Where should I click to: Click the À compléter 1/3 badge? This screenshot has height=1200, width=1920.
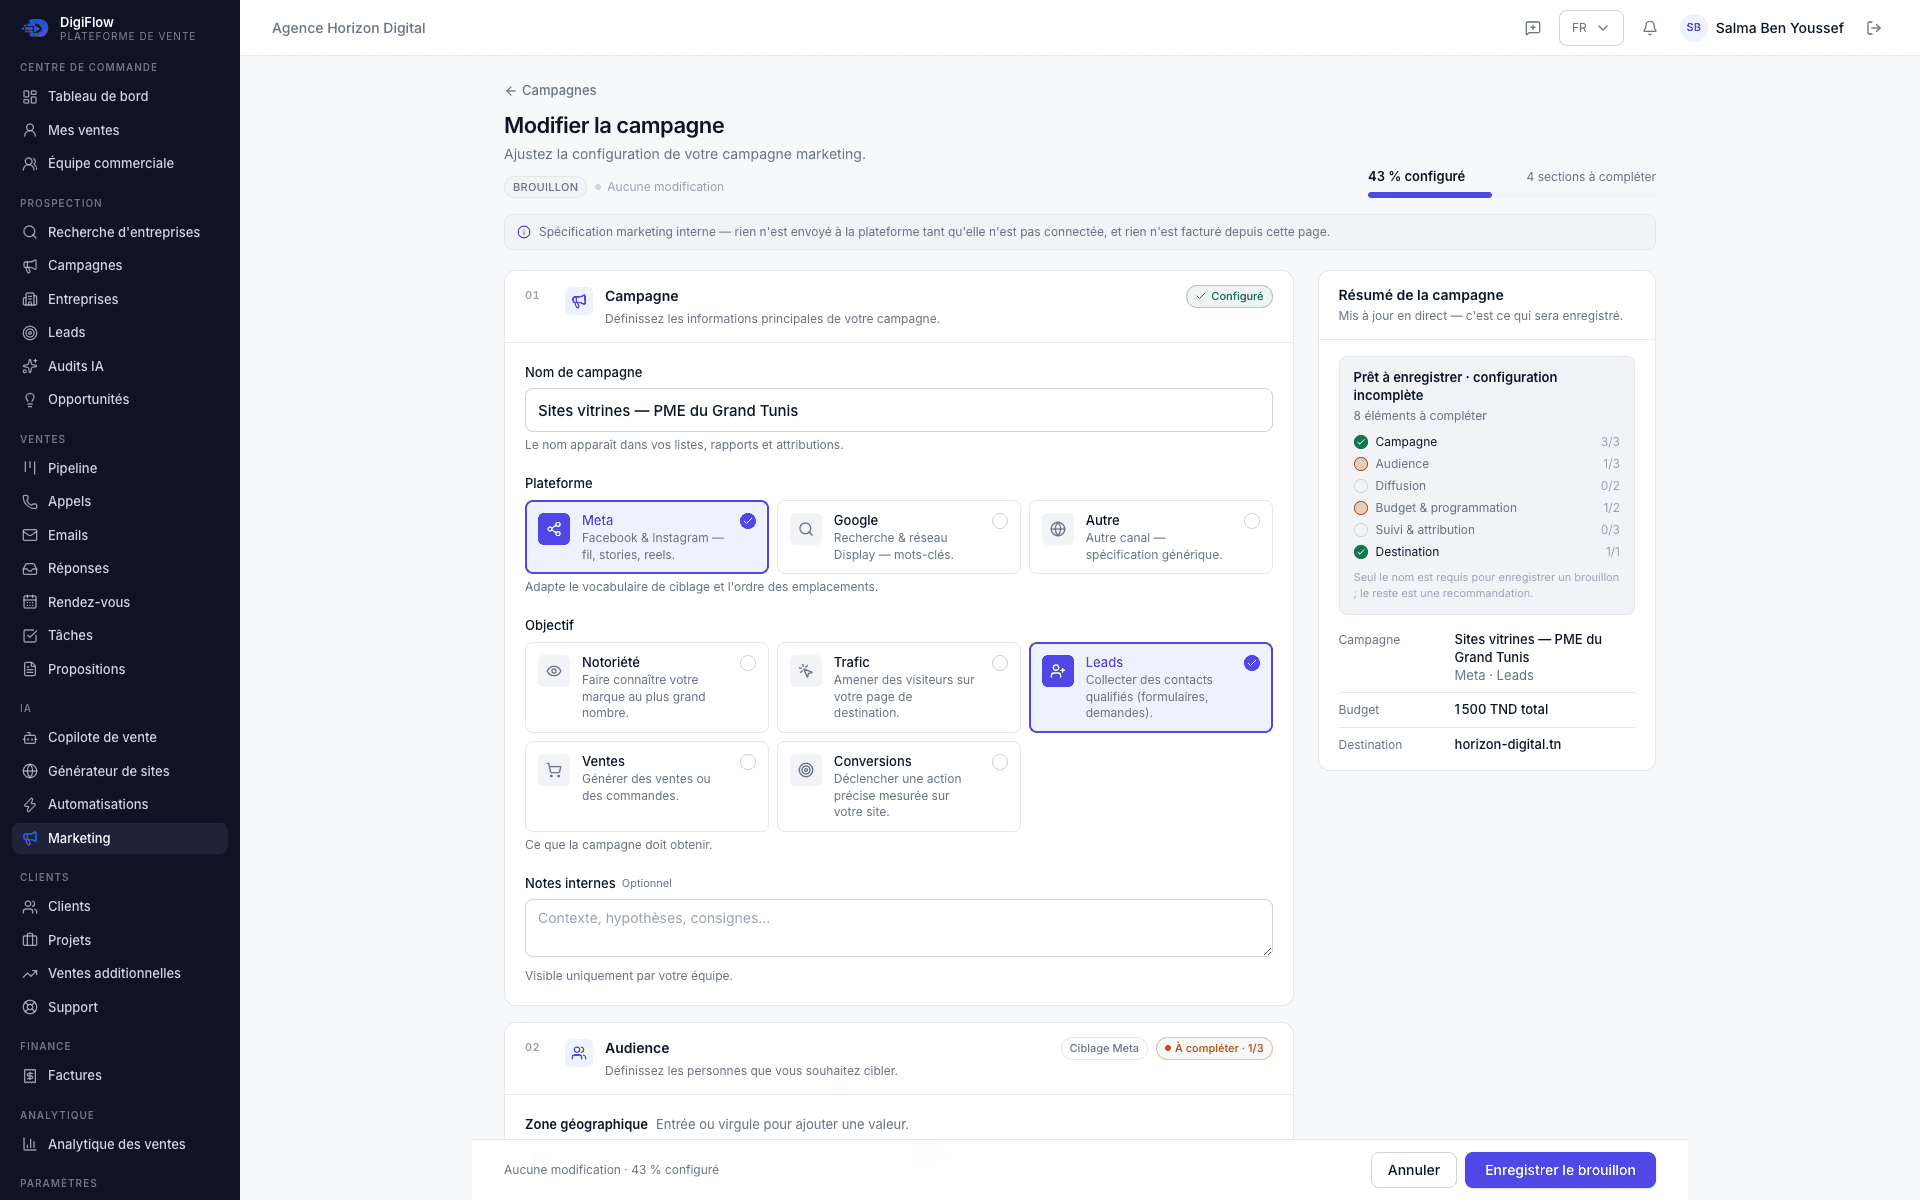[1214, 1048]
